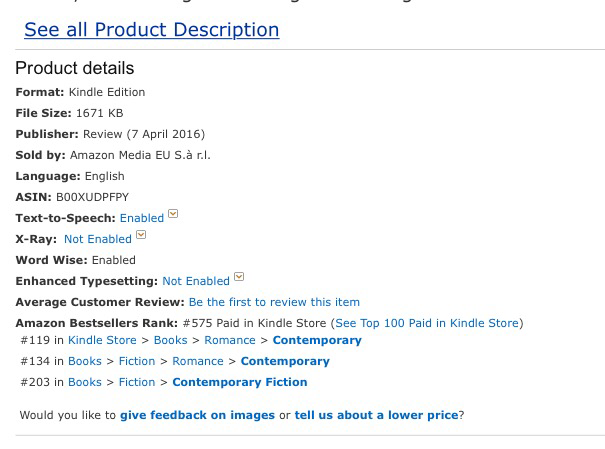Open bold Contemporary link in #119 row

point(317,340)
